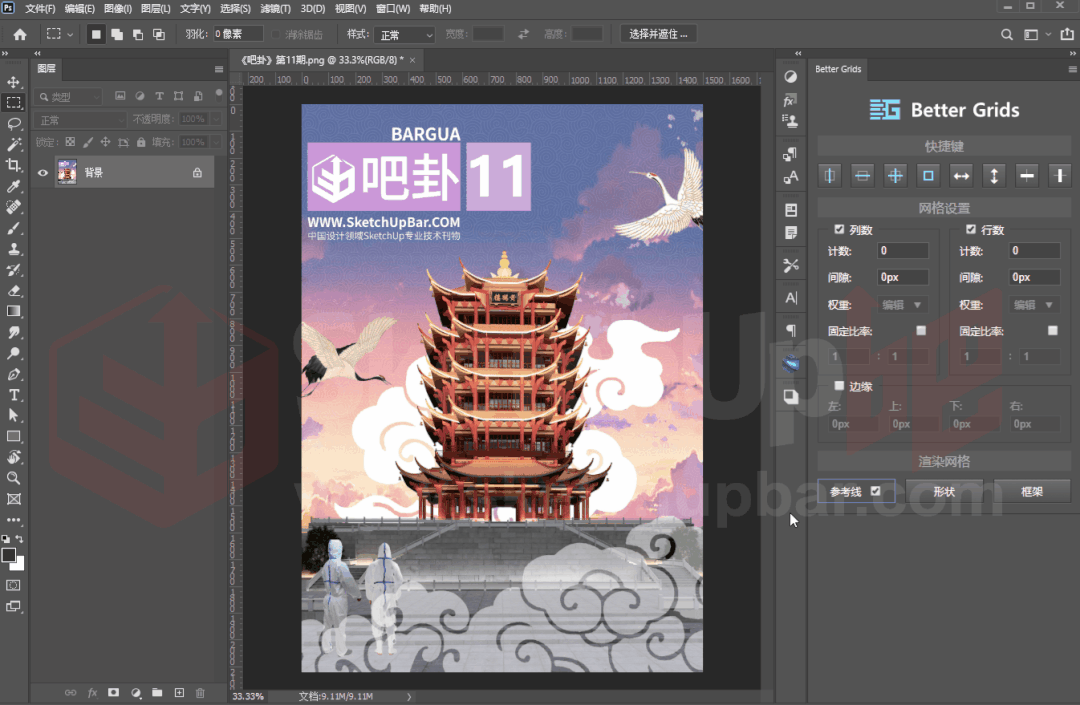Image resolution: width=1080 pixels, height=705 pixels.
Task: Select the Eraser tool
Action: [x=14, y=291]
